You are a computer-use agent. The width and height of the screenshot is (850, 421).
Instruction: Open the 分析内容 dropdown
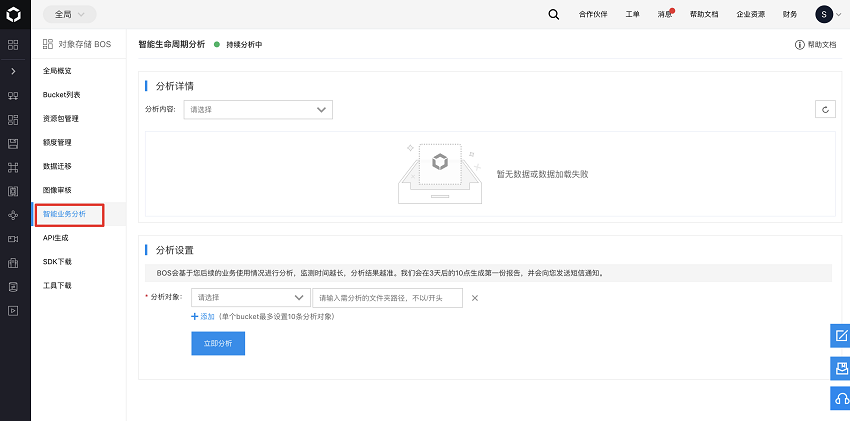click(258, 110)
